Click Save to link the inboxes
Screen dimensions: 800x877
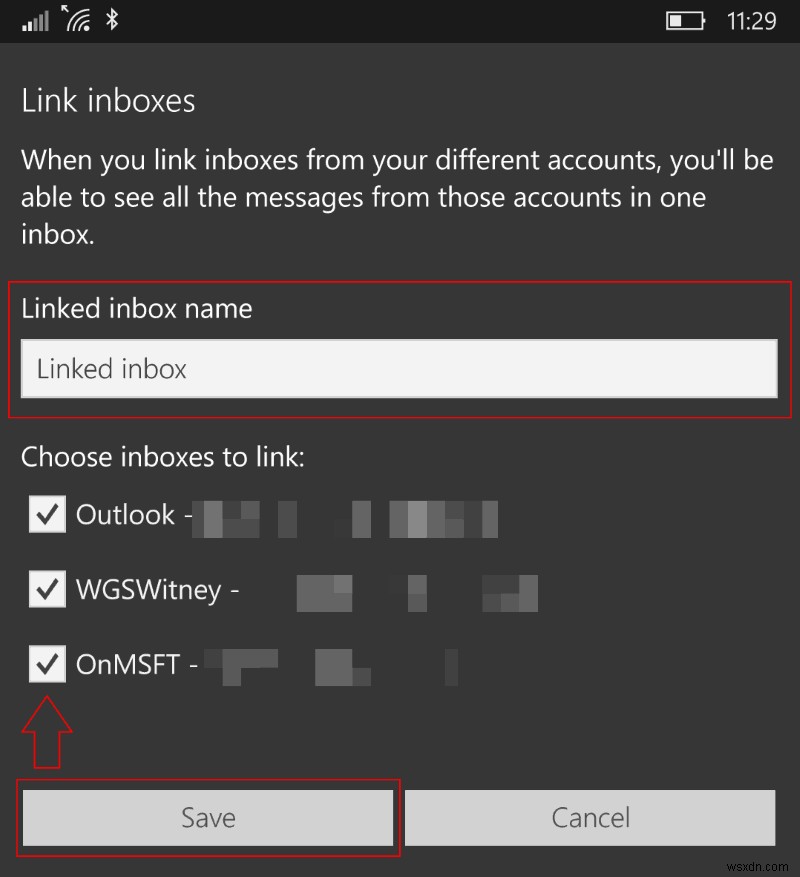point(207,817)
